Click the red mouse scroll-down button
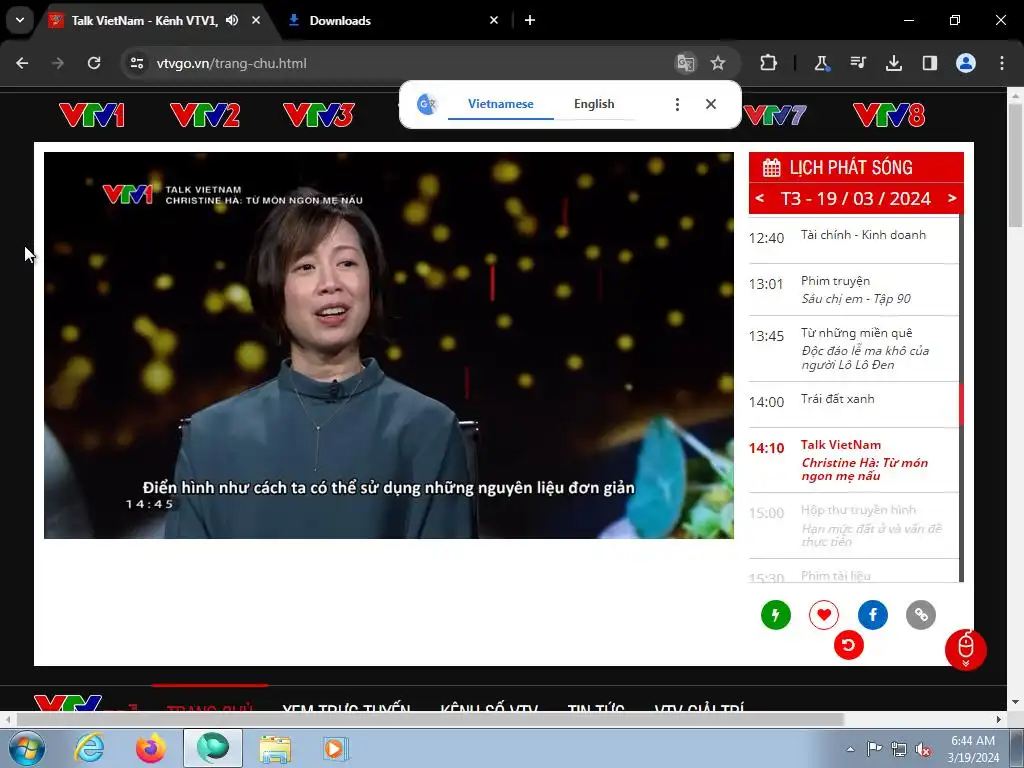Screen dimensions: 1024x768 [x=965, y=650]
